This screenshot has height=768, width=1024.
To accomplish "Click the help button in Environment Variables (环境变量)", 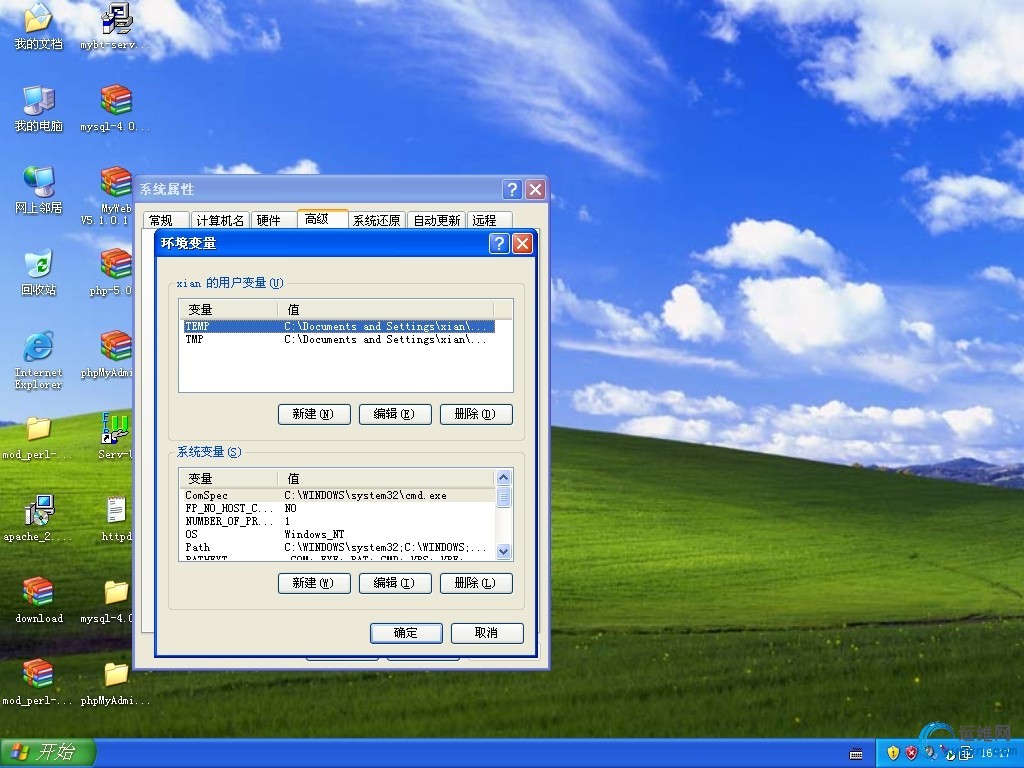I will 499,244.
